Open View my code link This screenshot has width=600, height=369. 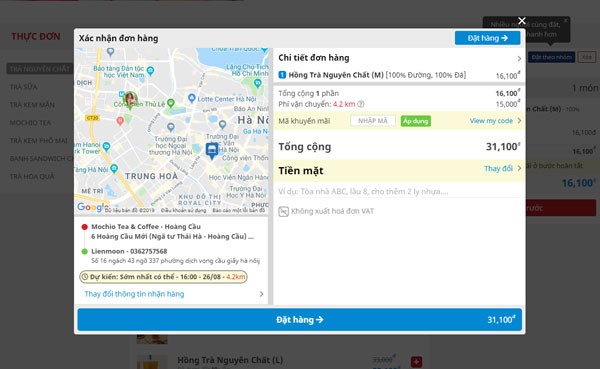(x=491, y=121)
